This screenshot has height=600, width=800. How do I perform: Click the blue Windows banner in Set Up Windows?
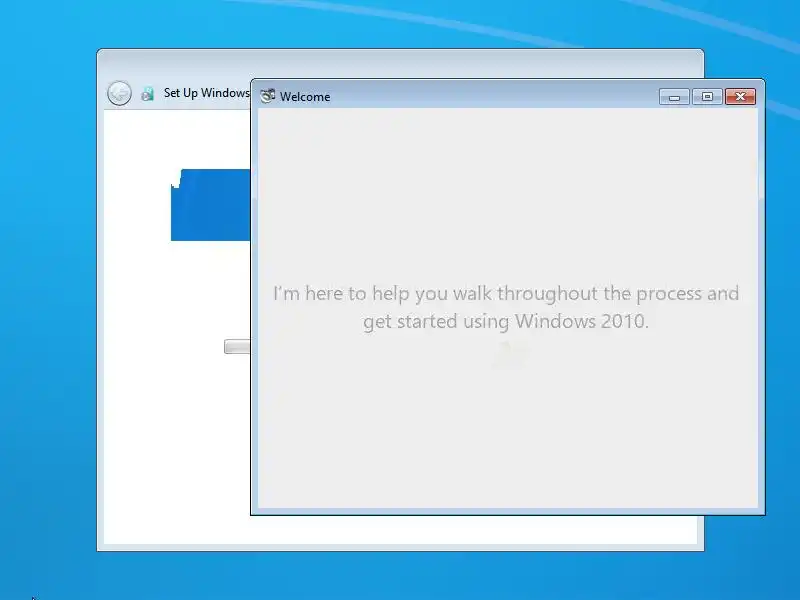pos(211,205)
